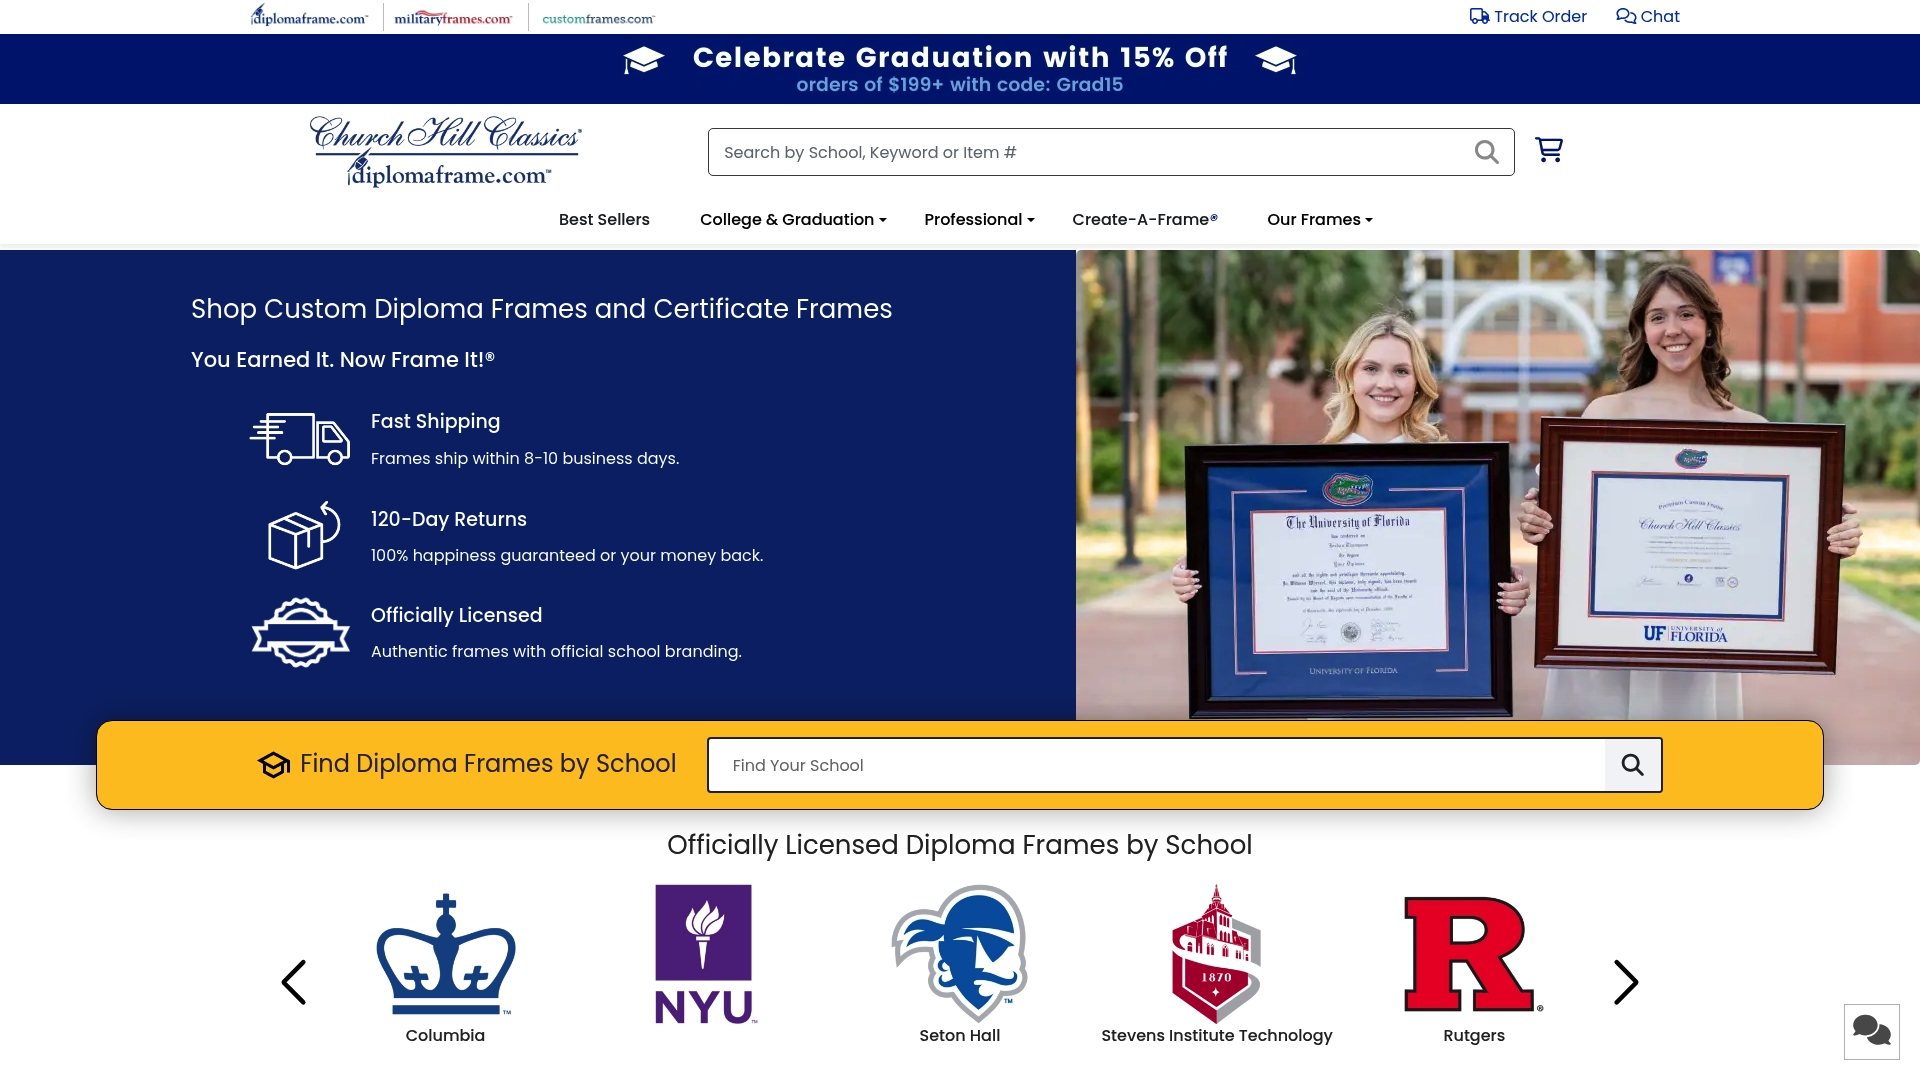The image size is (1920, 1080).
Task: Focus the Find Your School input
Action: click(x=1157, y=765)
